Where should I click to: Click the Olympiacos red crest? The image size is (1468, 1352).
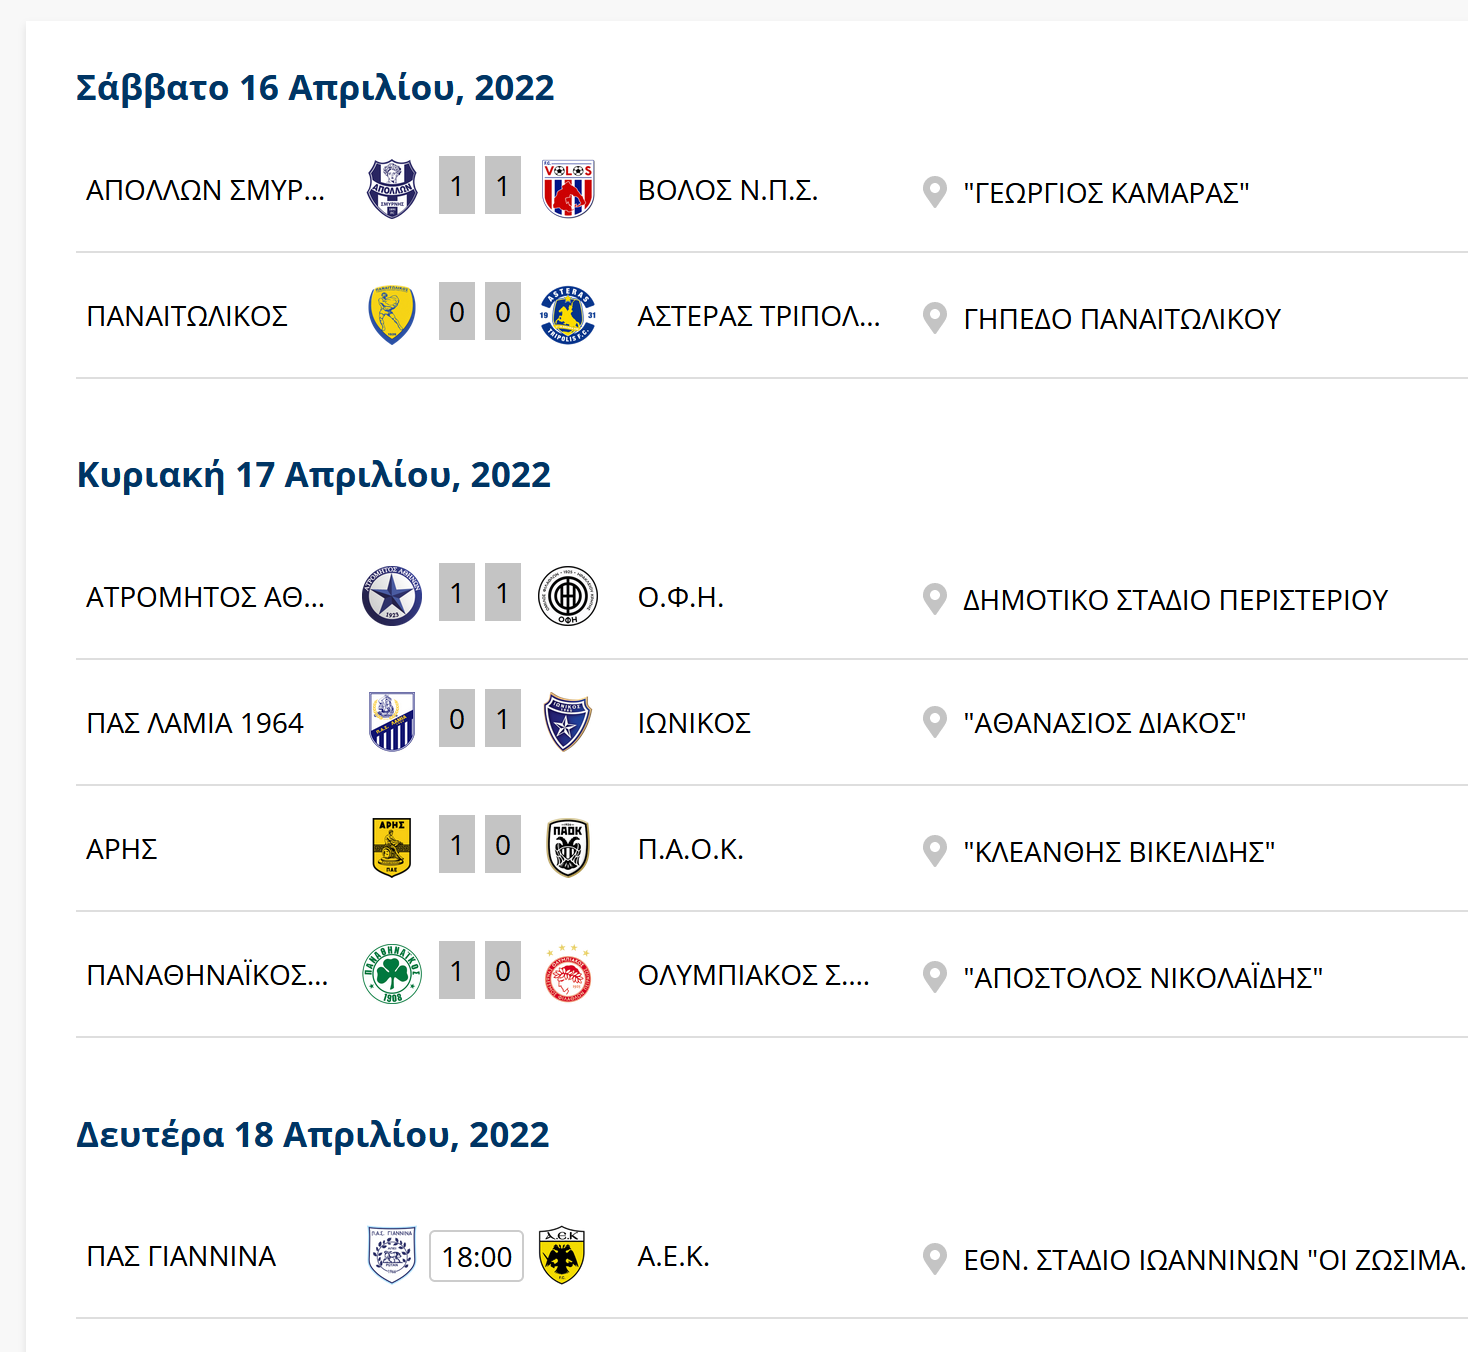[x=568, y=974]
